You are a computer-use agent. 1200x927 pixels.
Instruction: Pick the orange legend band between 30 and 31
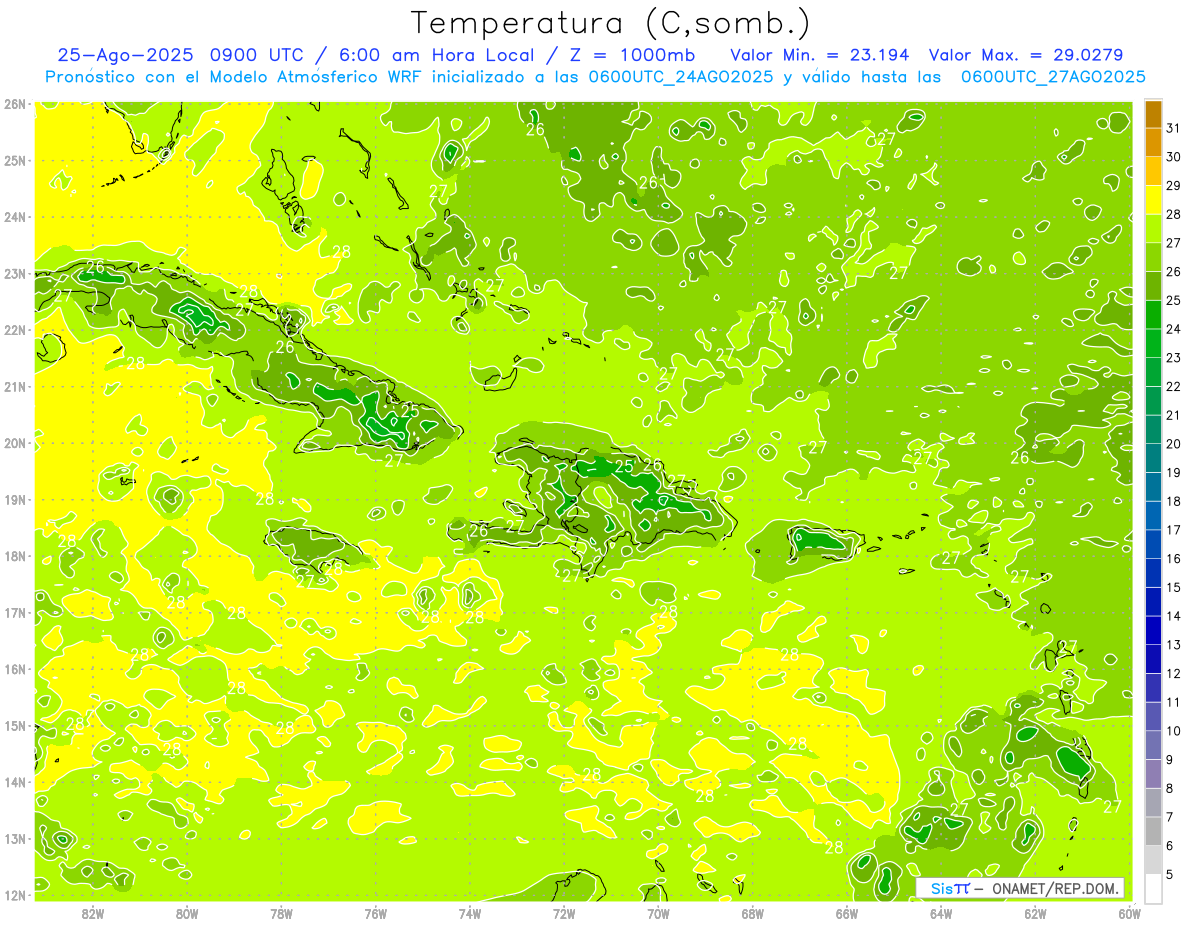[x=1153, y=142]
